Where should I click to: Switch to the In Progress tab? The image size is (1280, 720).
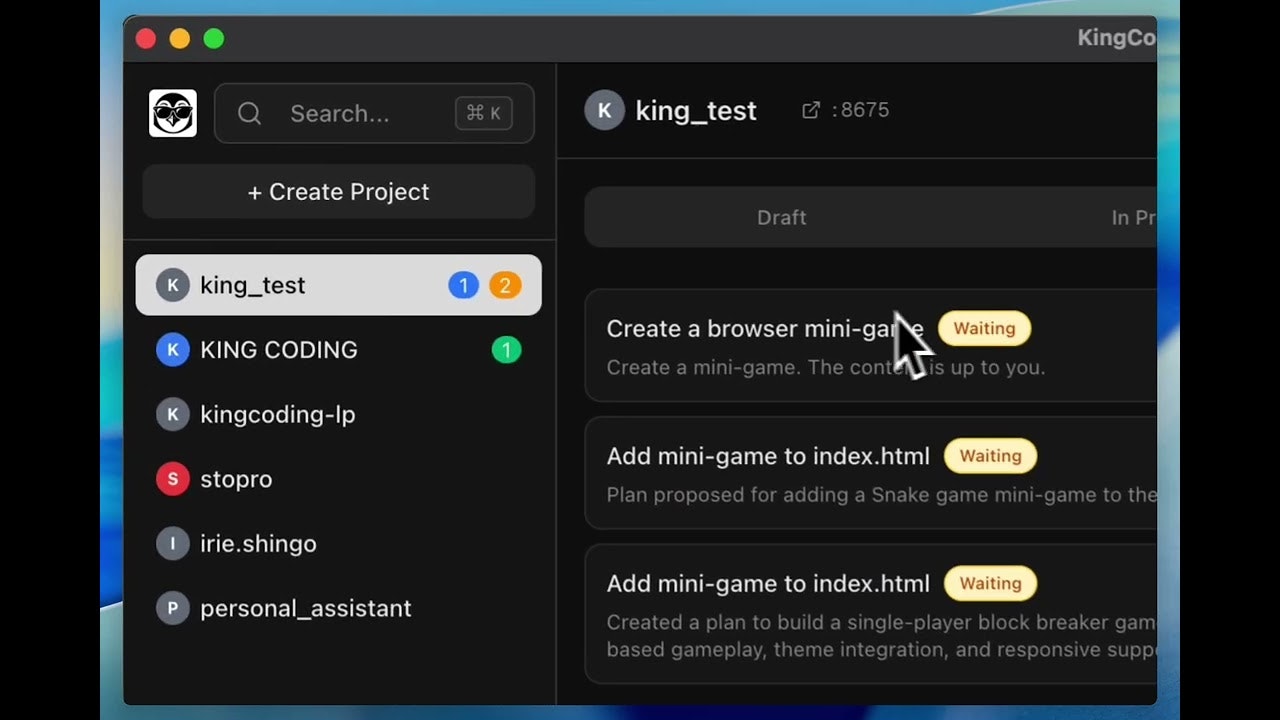pos(1135,217)
